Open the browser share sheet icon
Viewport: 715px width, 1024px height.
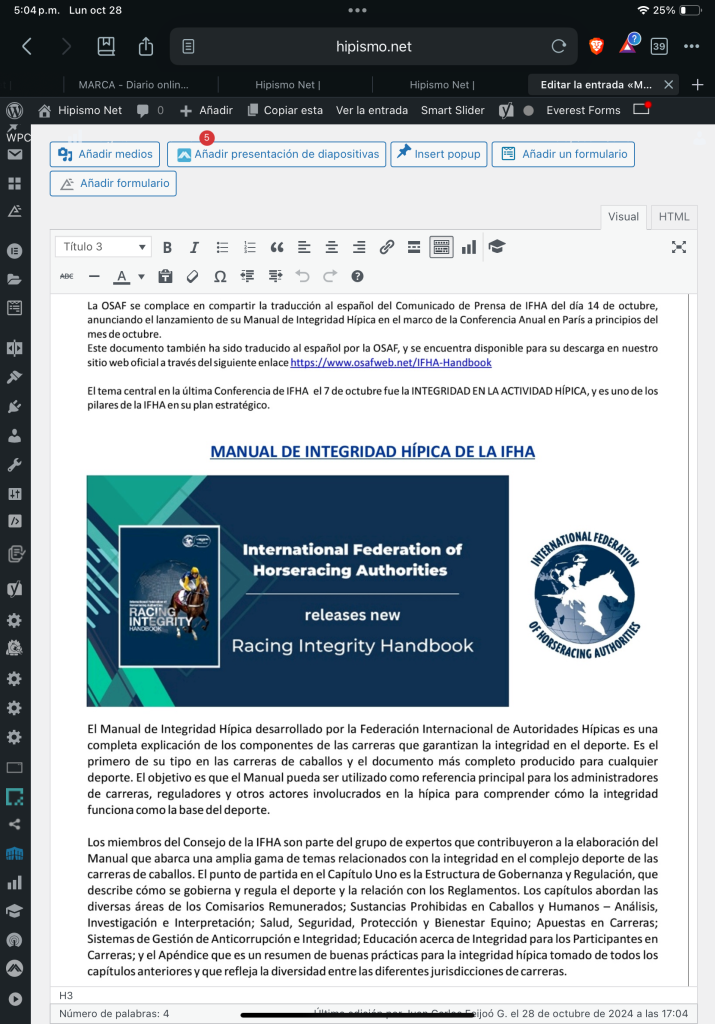pos(146,46)
